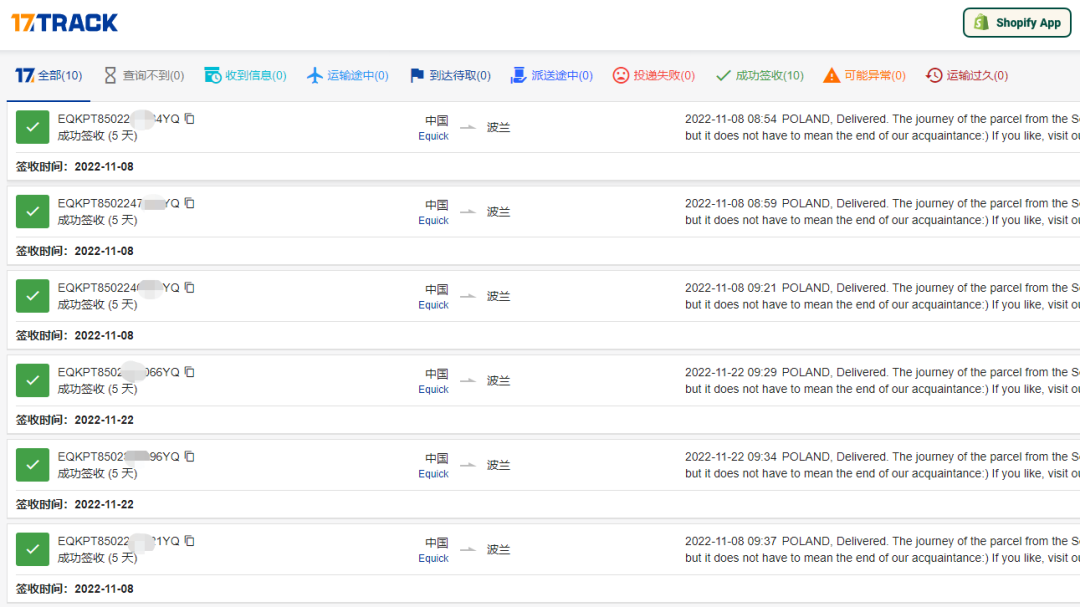View the 运输过久(0) tab
Viewport: 1080px width, 607px height.
pos(967,75)
